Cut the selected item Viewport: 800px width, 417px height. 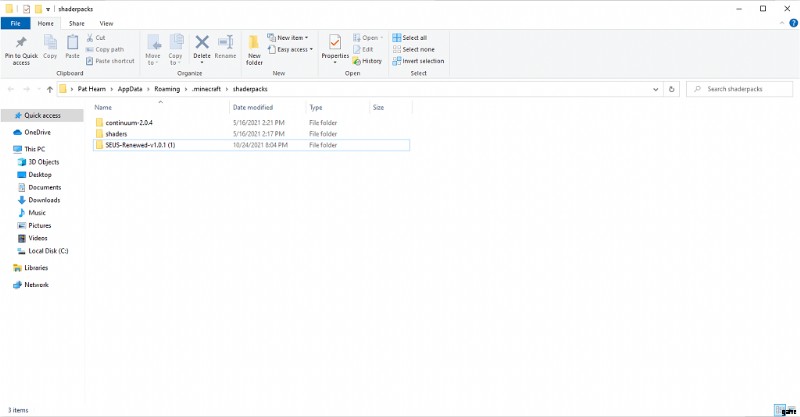click(x=95, y=38)
